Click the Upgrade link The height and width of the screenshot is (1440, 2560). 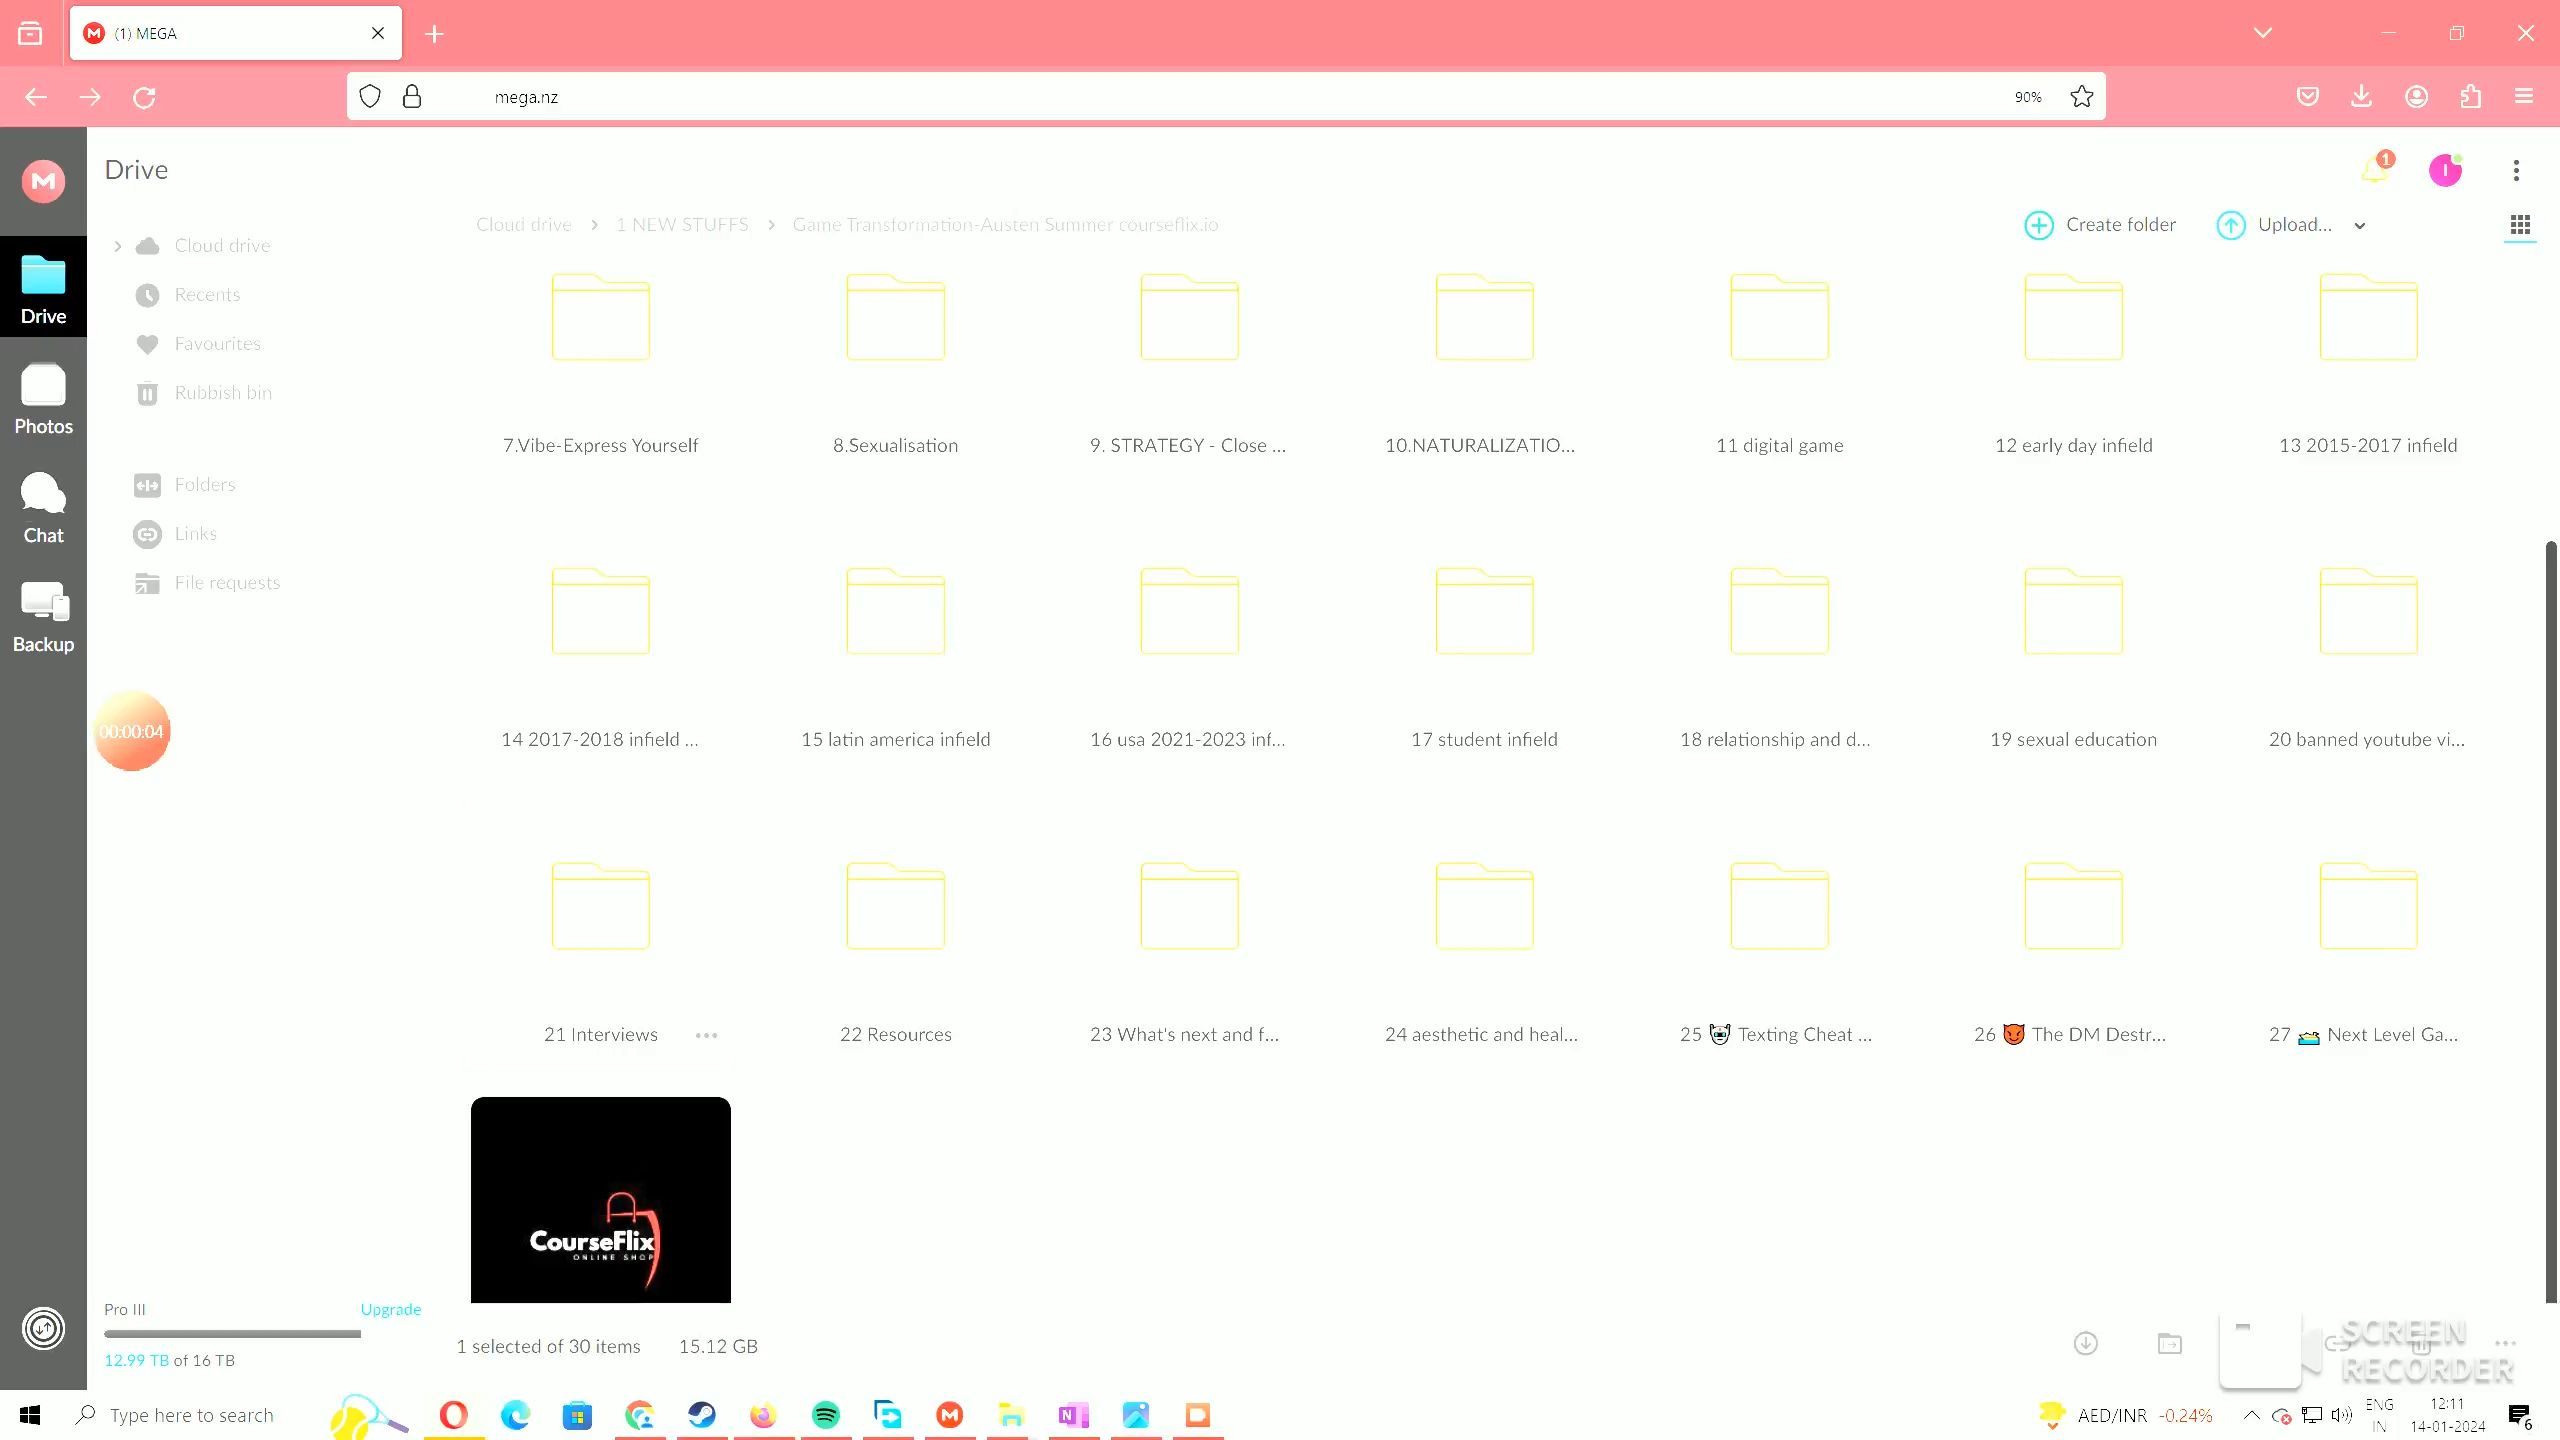click(x=390, y=1309)
